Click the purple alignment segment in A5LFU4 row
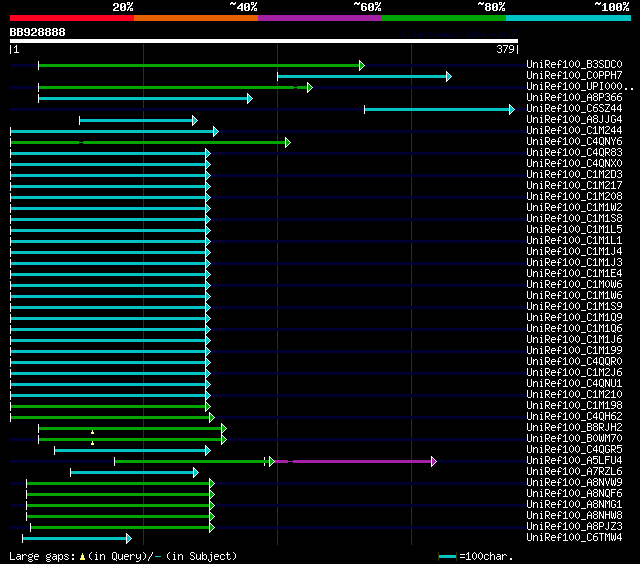The image size is (640, 564). pyautogui.click(x=353, y=462)
